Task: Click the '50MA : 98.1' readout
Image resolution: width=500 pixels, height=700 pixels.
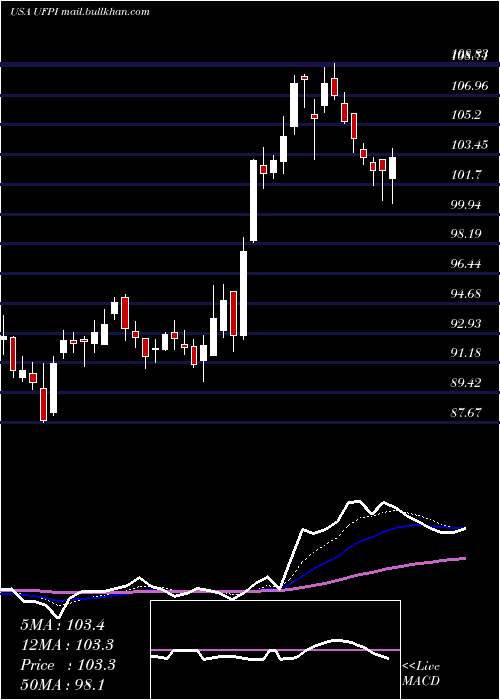Action: pos(62,684)
